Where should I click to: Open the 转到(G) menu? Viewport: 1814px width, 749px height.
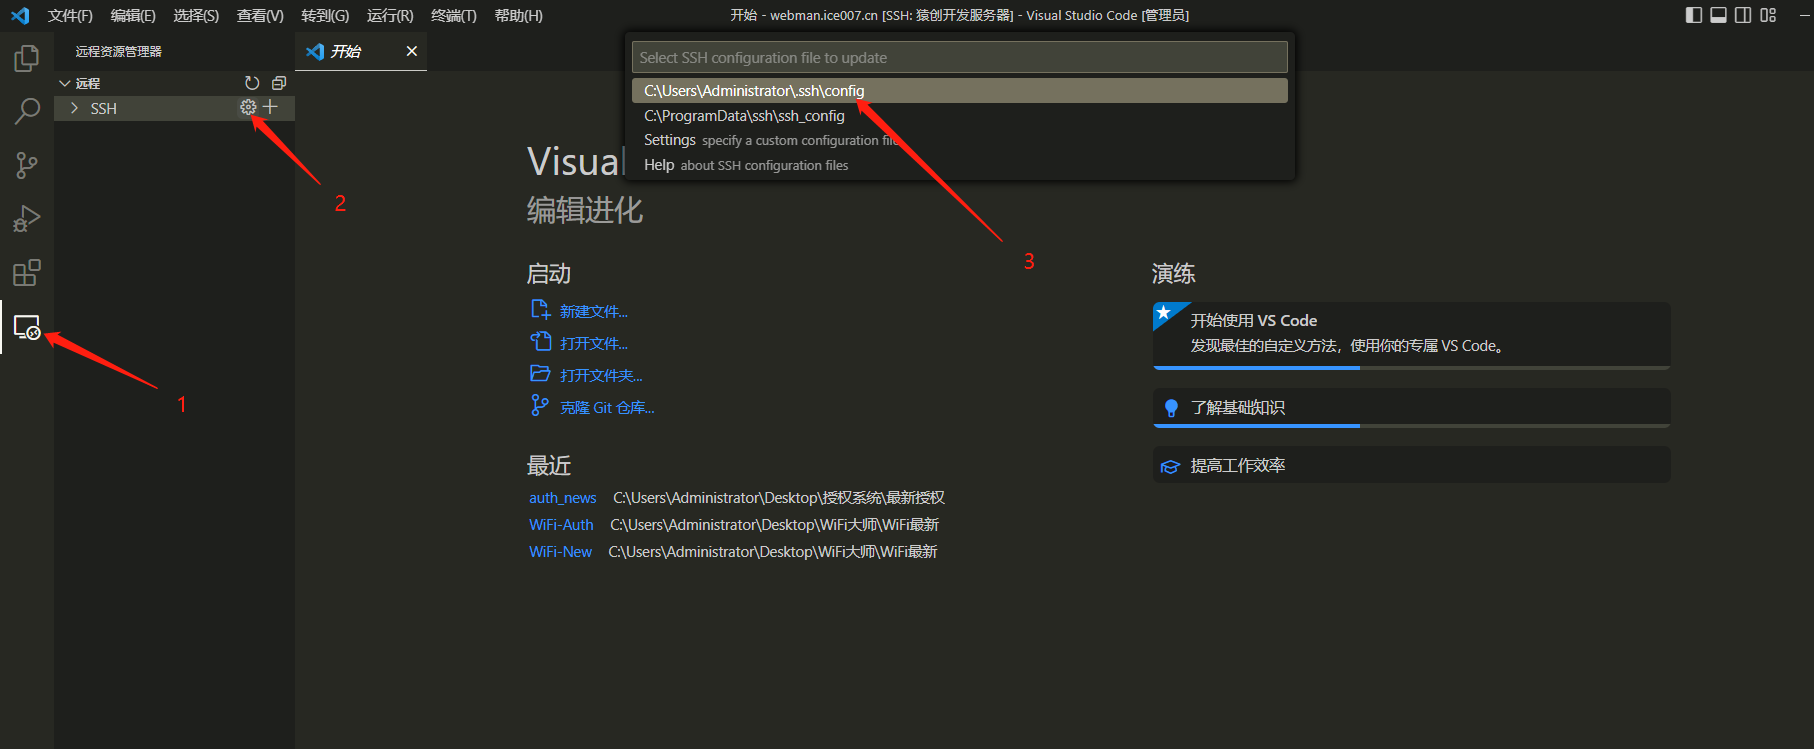pos(325,15)
